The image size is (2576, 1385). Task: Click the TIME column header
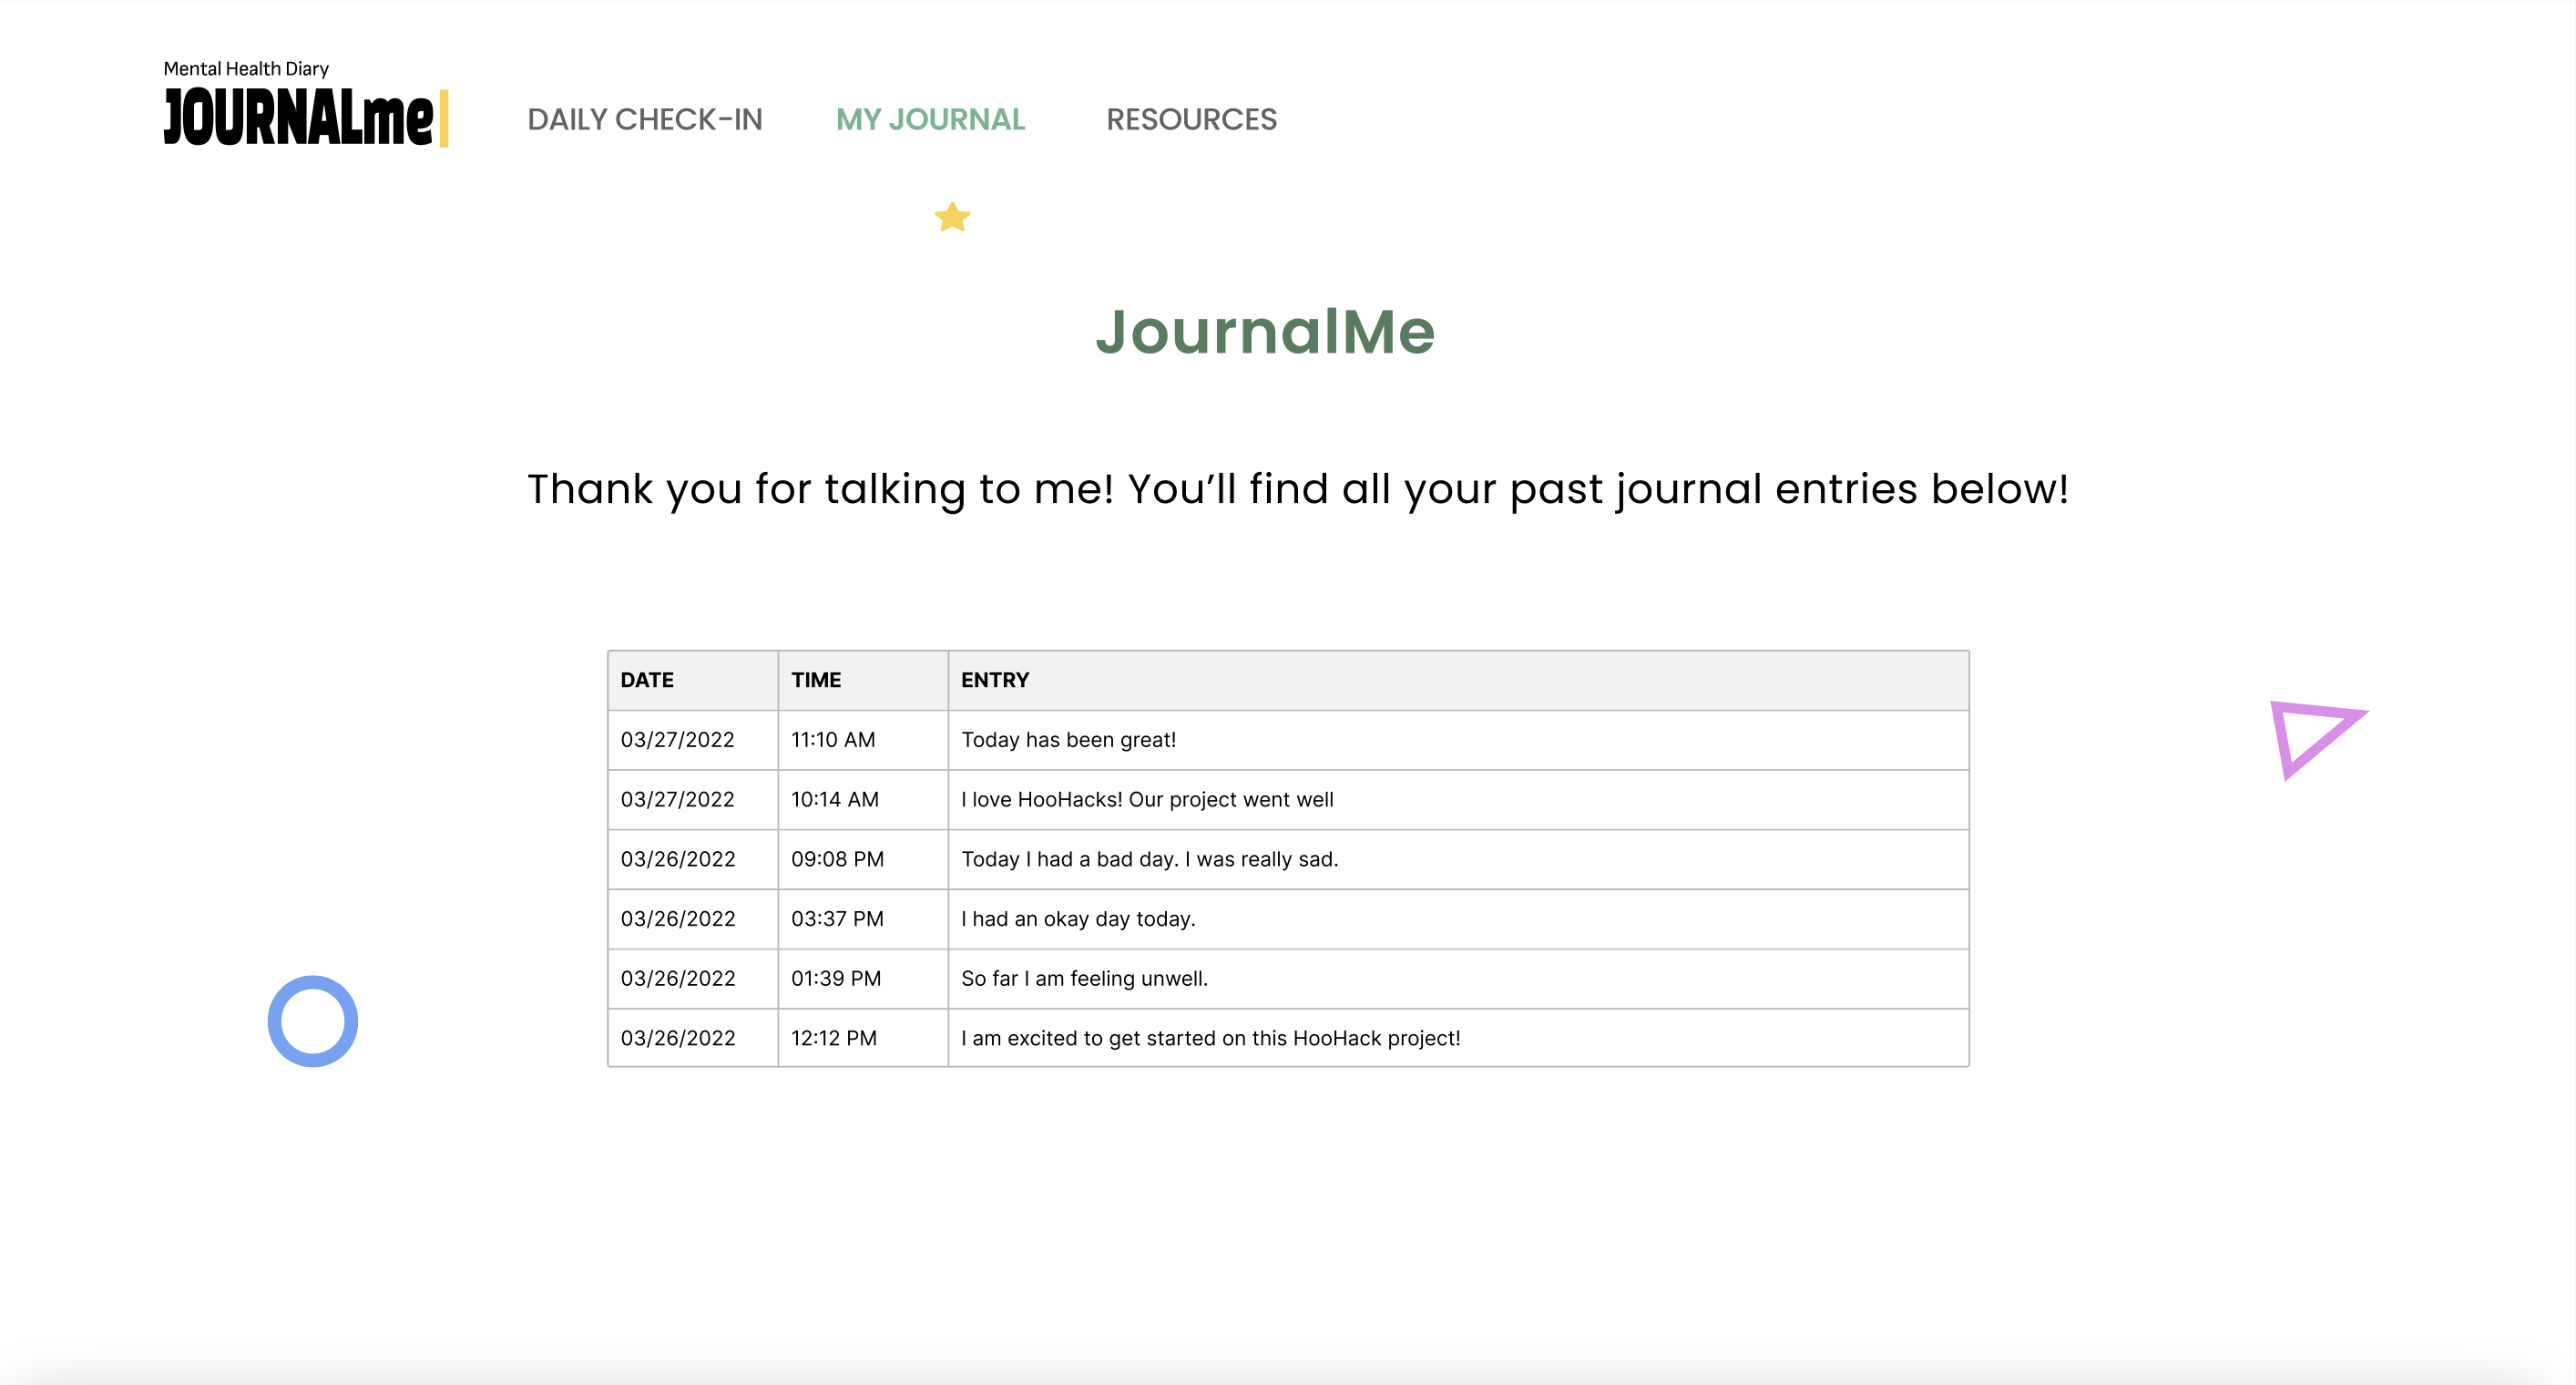tap(816, 680)
